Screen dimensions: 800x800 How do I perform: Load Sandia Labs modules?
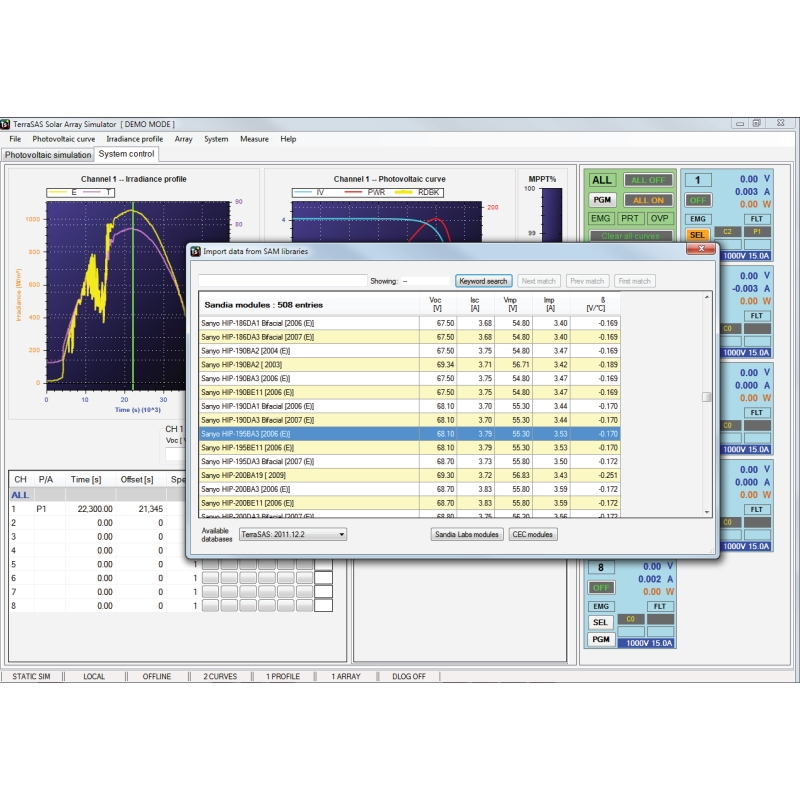click(x=466, y=534)
